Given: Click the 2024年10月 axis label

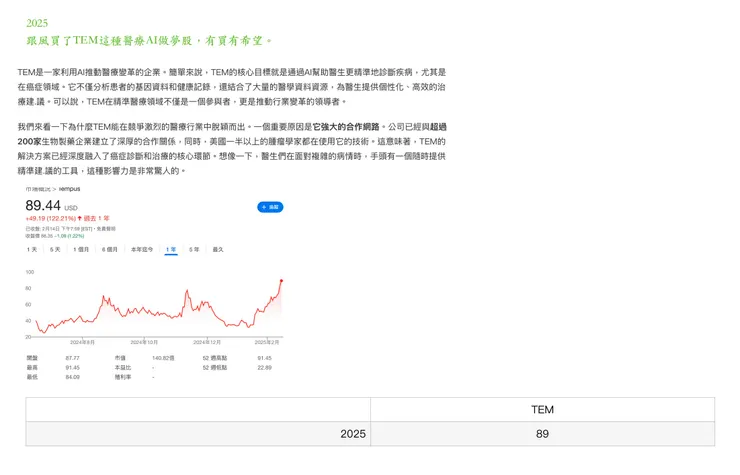Looking at the screenshot, I should point(144,342).
